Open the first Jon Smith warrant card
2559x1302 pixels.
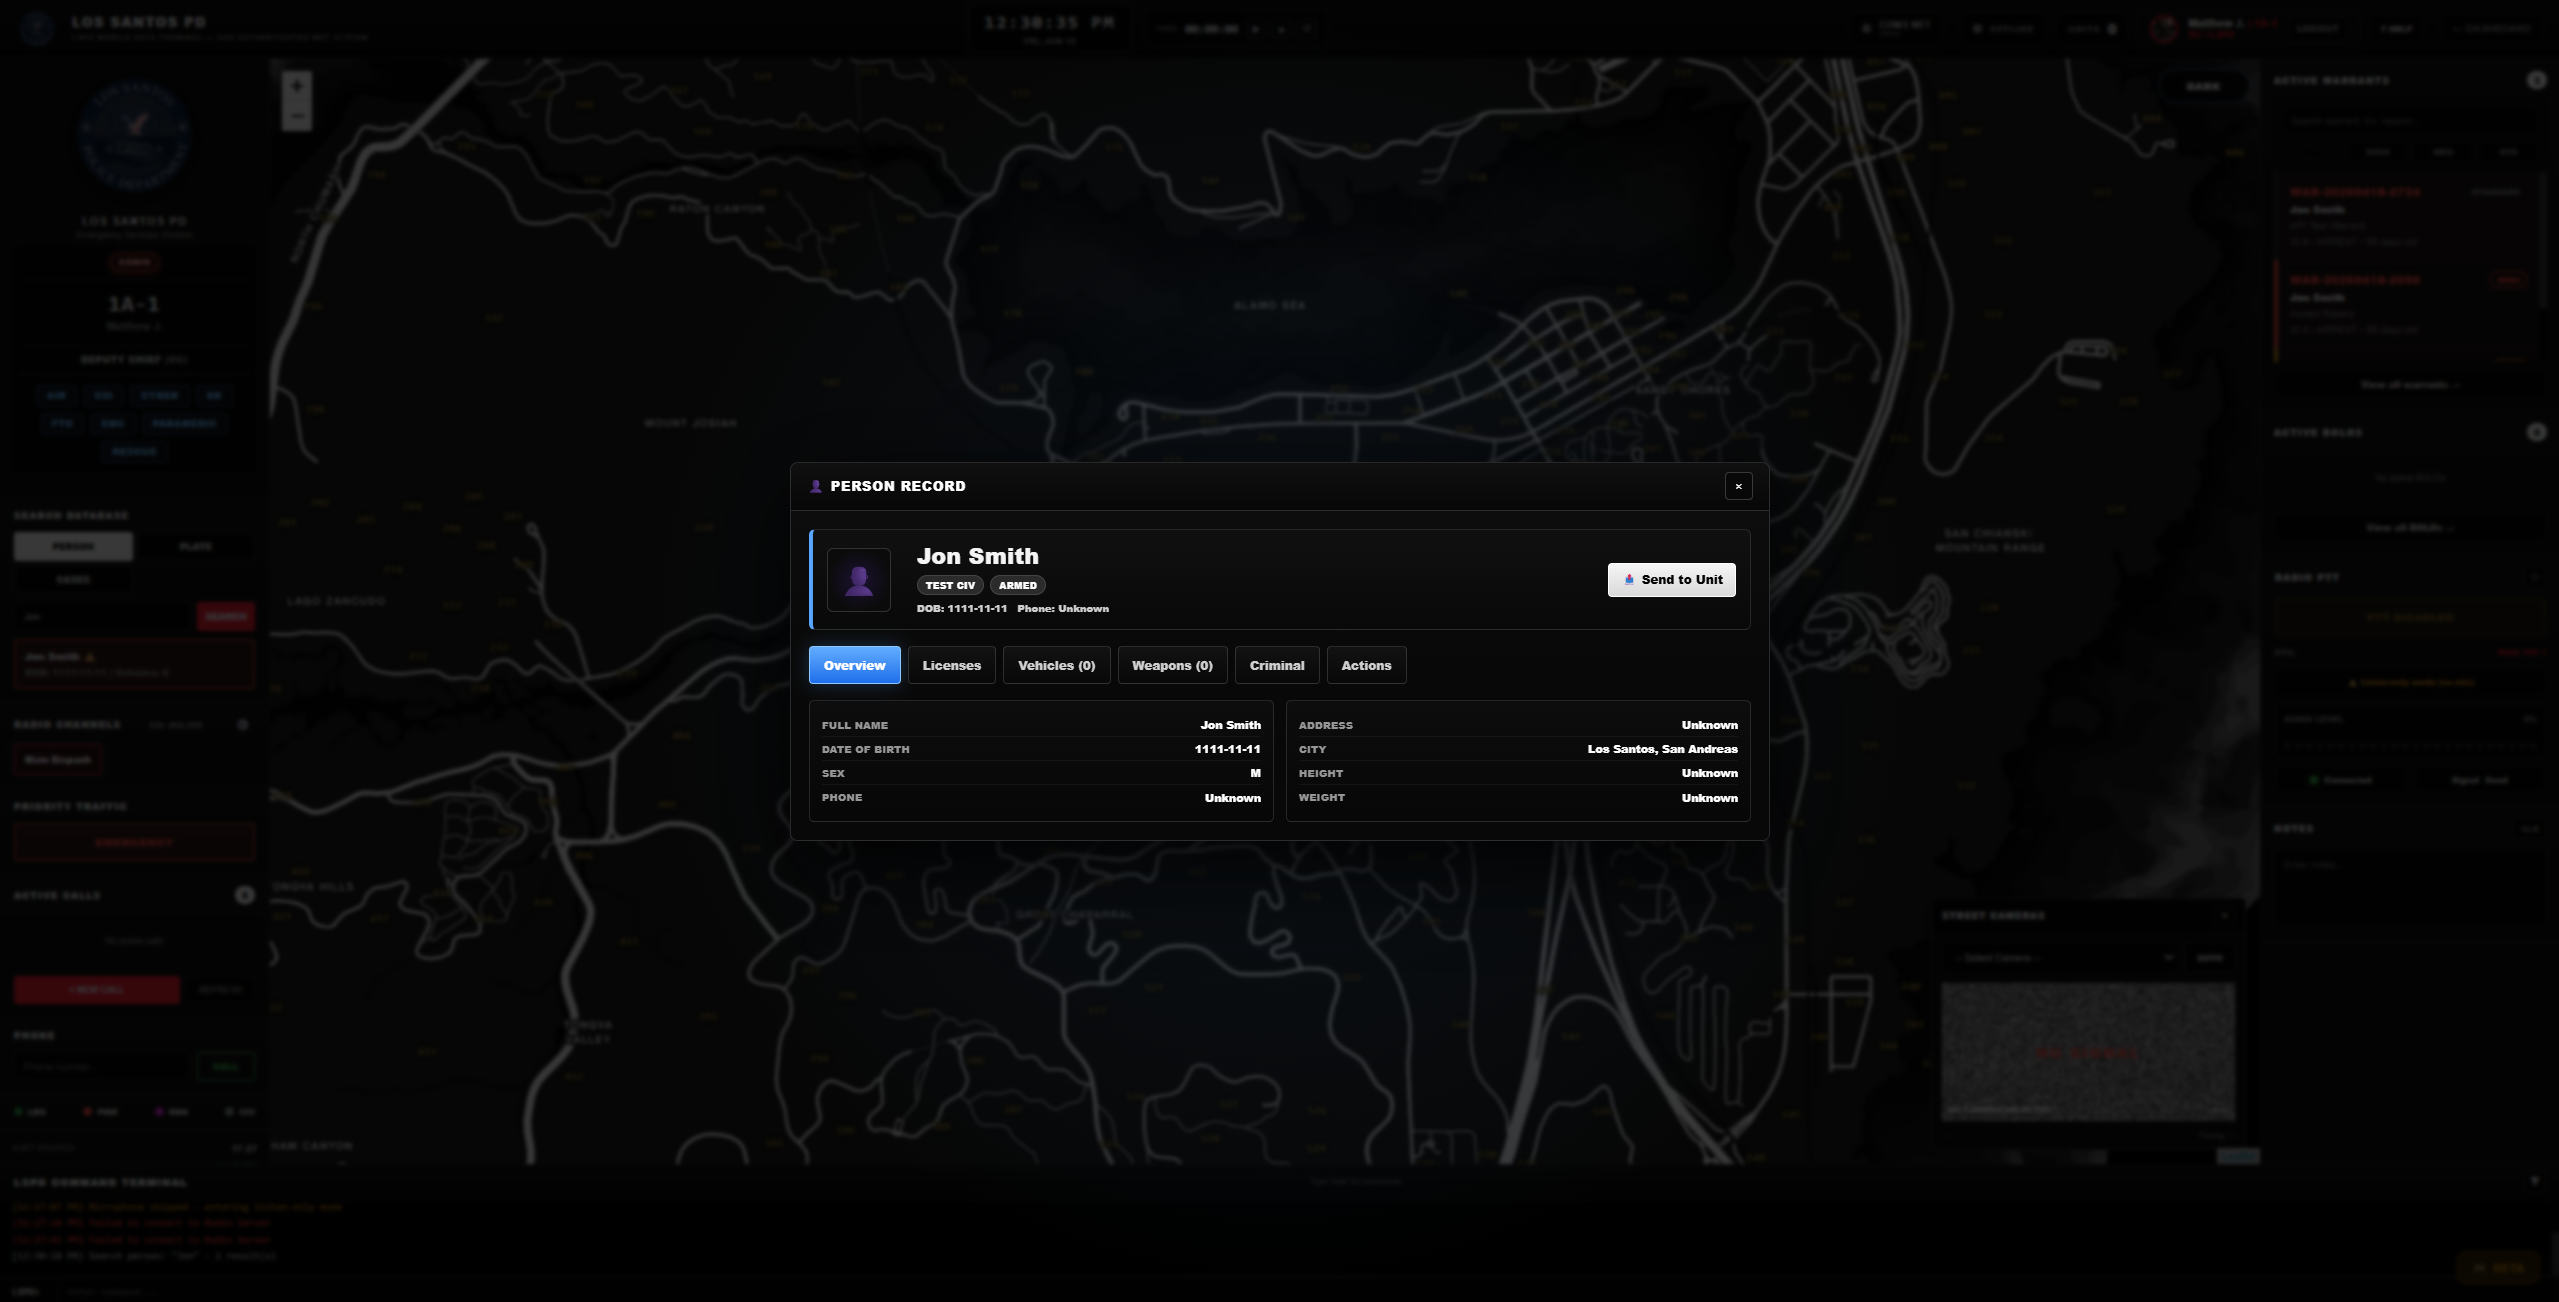pos(2407,216)
